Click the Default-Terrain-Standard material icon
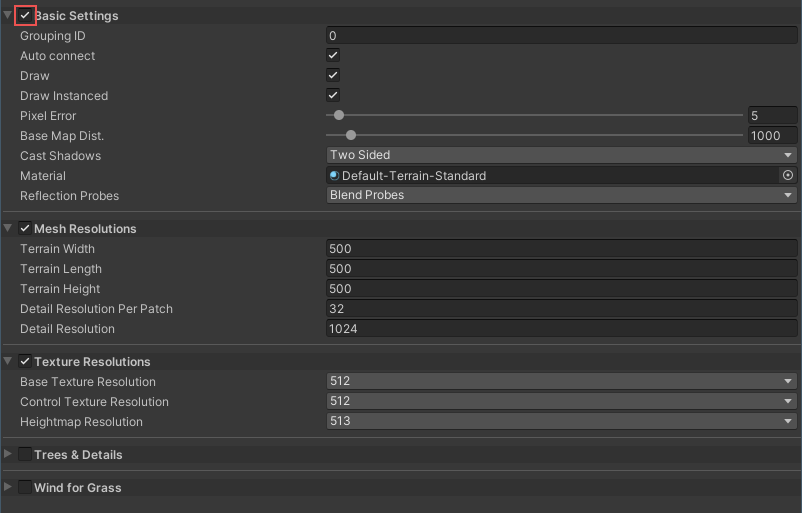 [x=335, y=176]
